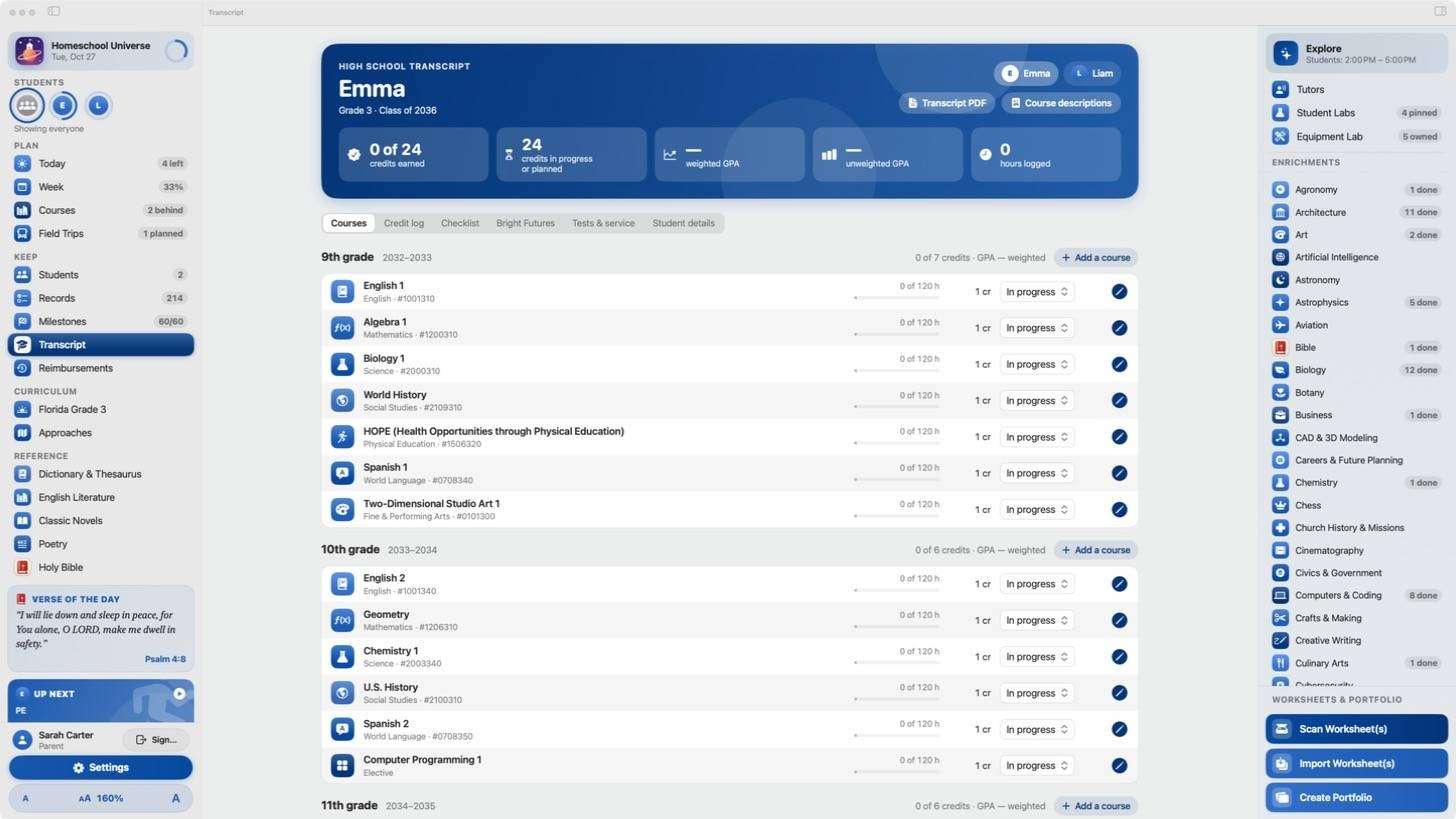Filter sidebar to student E avatar
This screenshot has height=819, width=1456.
coord(63,105)
